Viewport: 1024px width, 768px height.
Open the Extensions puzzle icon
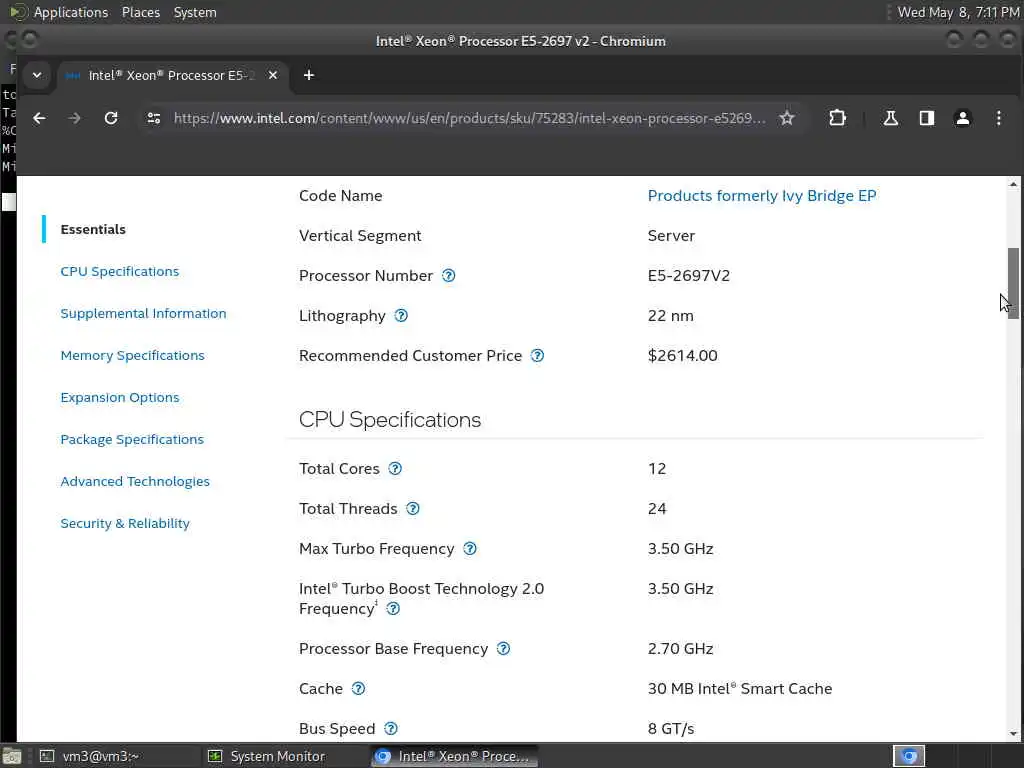click(837, 118)
